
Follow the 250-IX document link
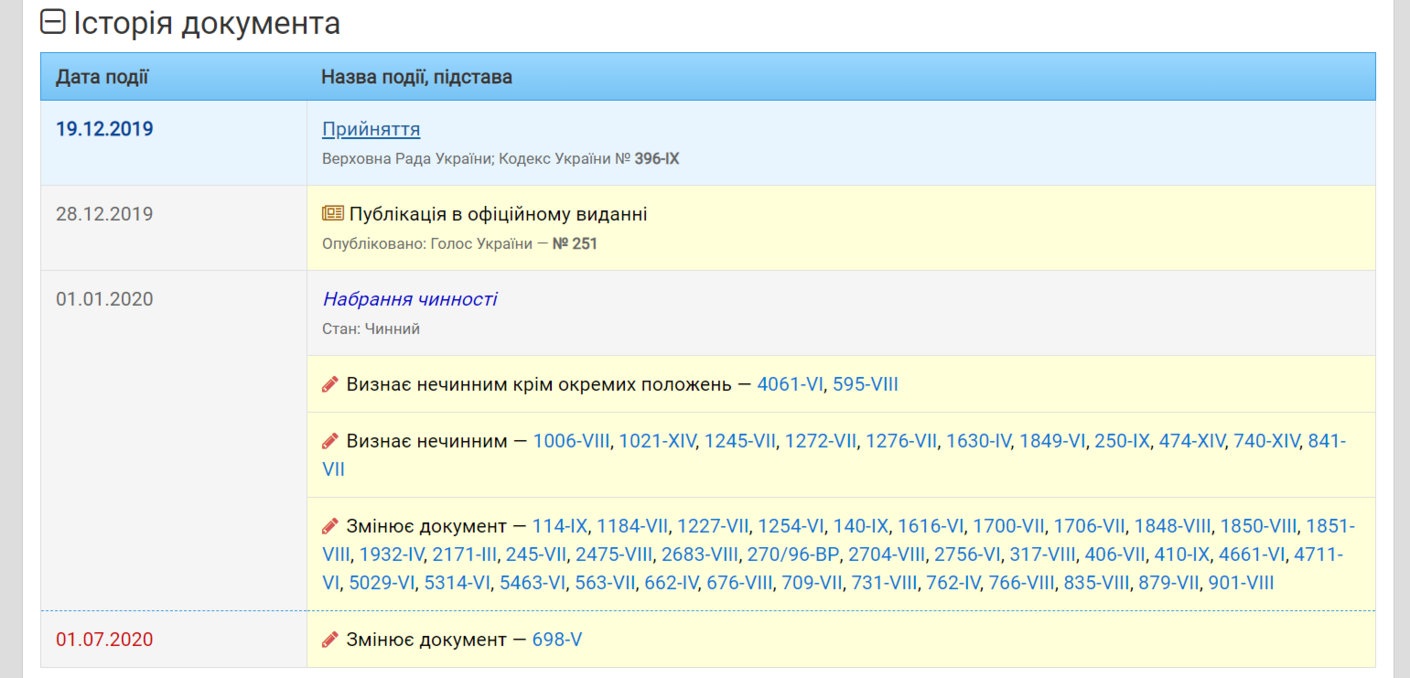(1122, 441)
